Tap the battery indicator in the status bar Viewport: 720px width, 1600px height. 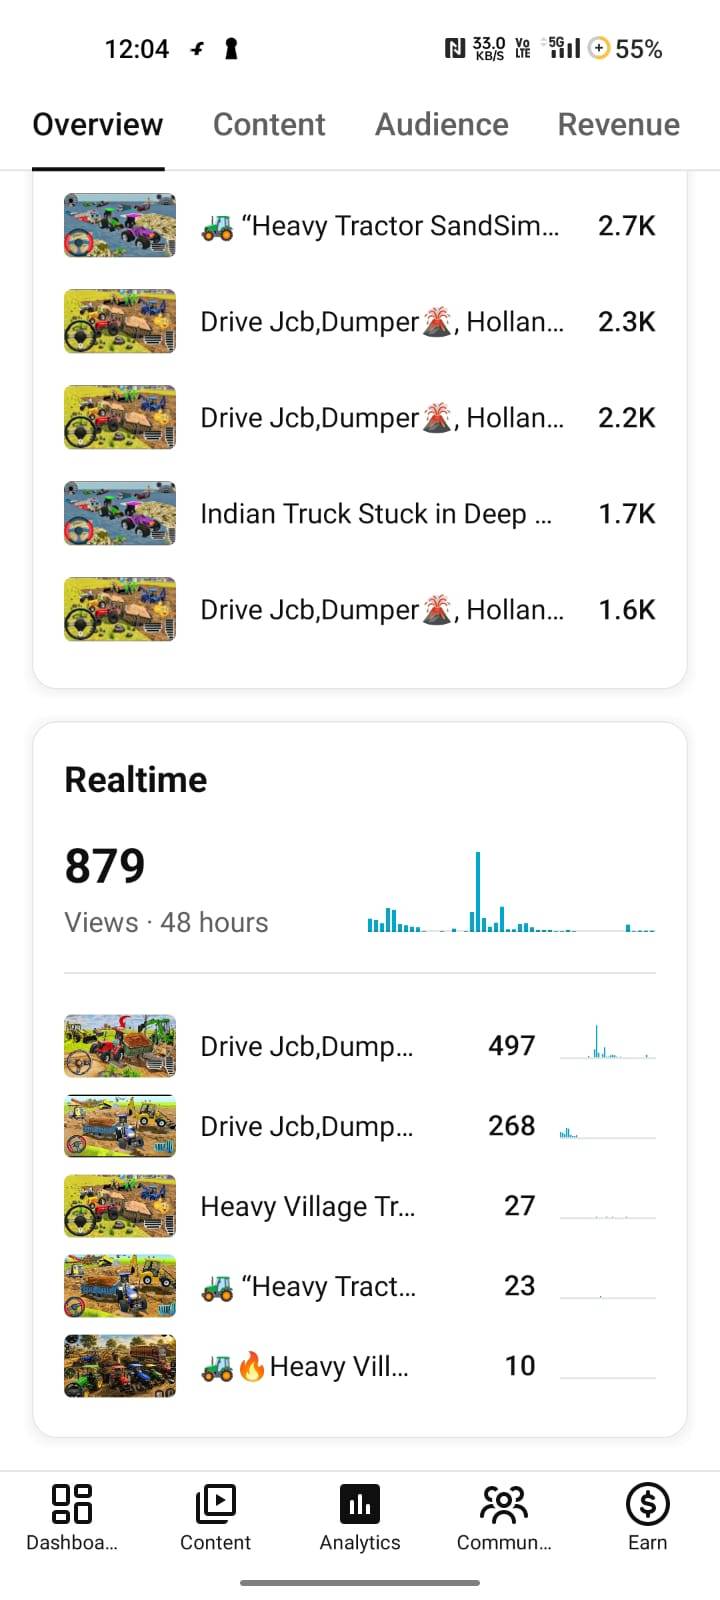coord(626,48)
